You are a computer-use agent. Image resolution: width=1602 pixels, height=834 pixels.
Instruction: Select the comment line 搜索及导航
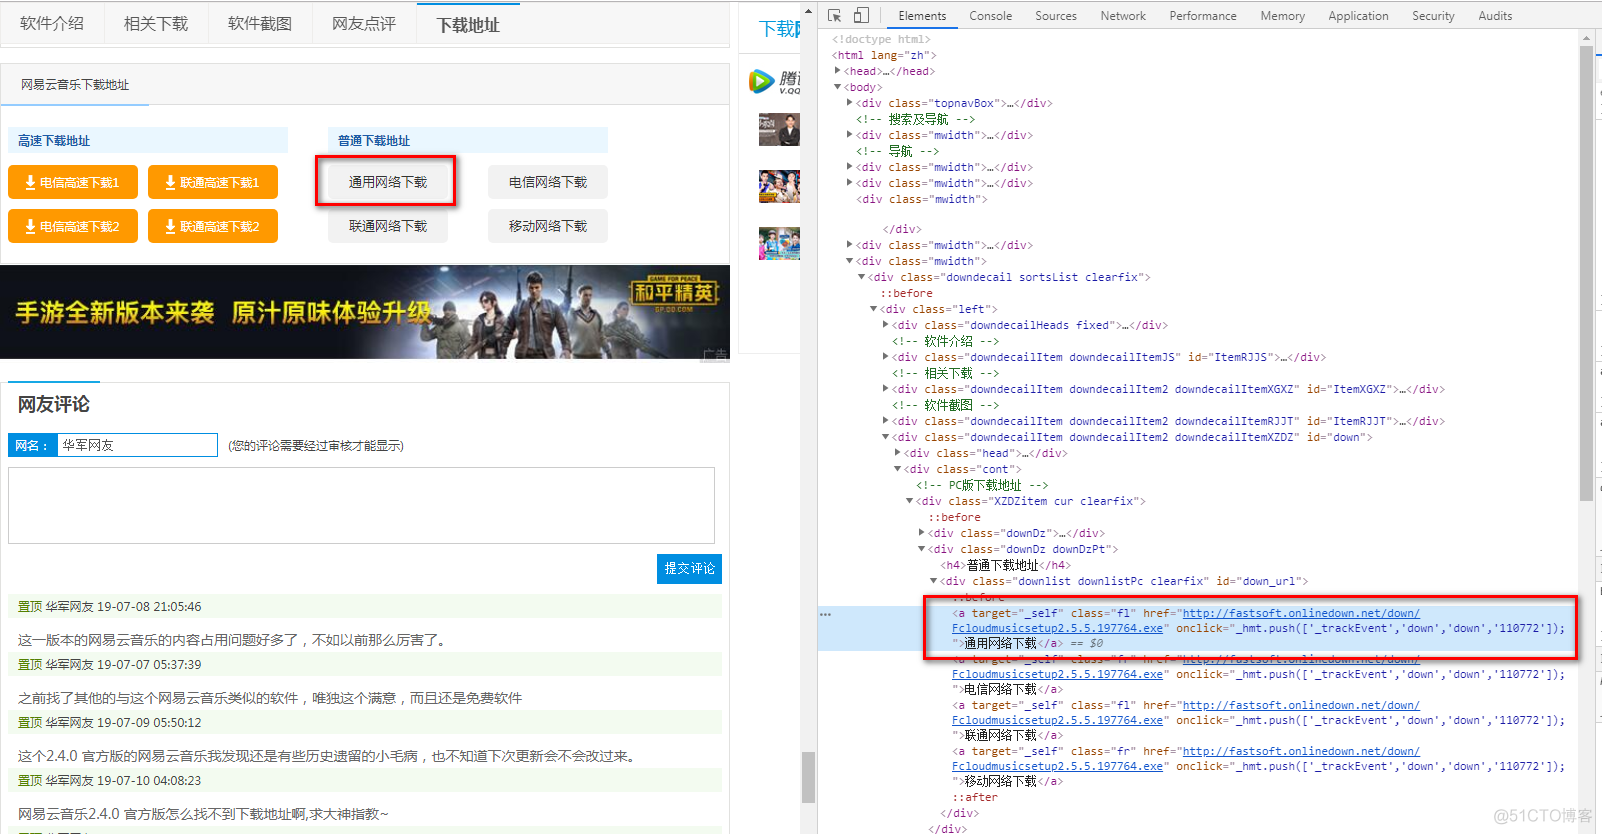pyautogui.click(x=915, y=119)
